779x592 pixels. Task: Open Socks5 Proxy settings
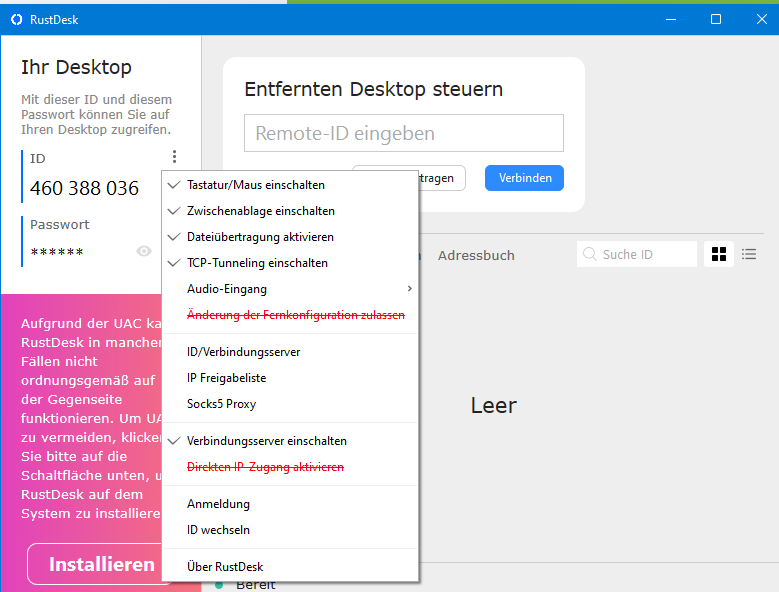[291, 404]
